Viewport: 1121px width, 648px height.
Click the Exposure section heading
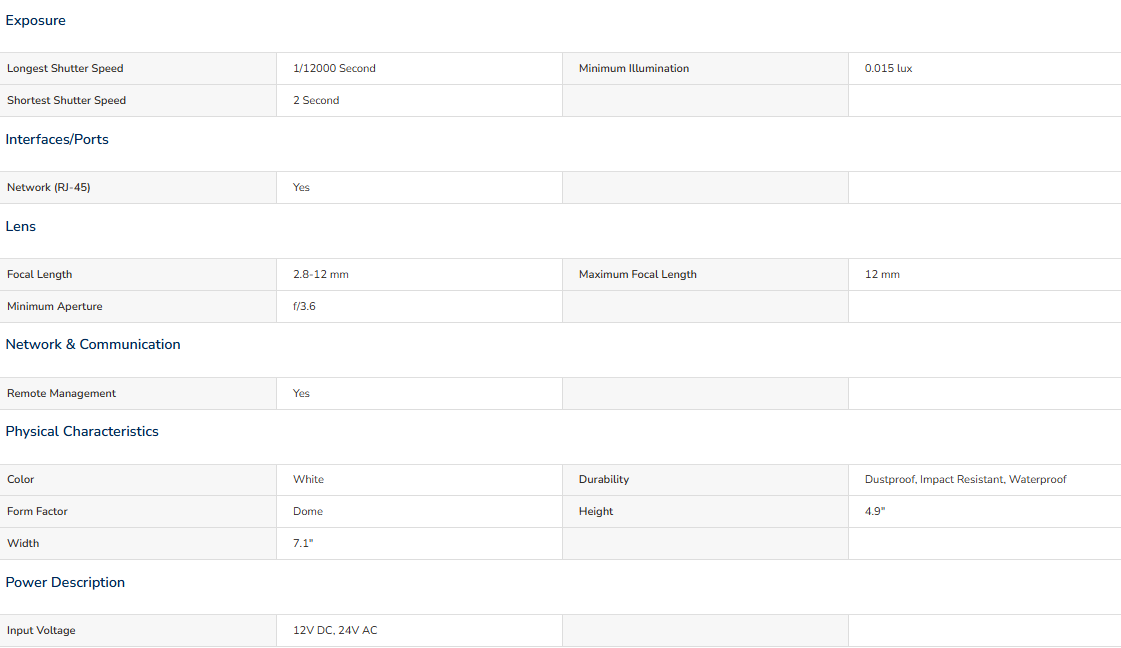coord(36,21)
